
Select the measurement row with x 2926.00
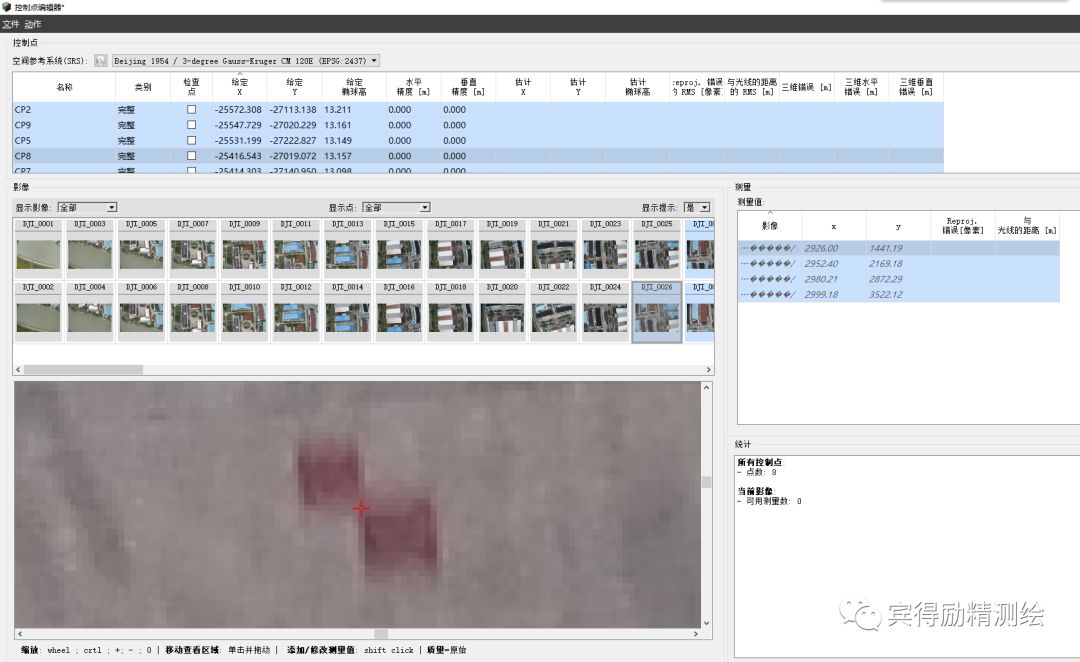point(898,248)
